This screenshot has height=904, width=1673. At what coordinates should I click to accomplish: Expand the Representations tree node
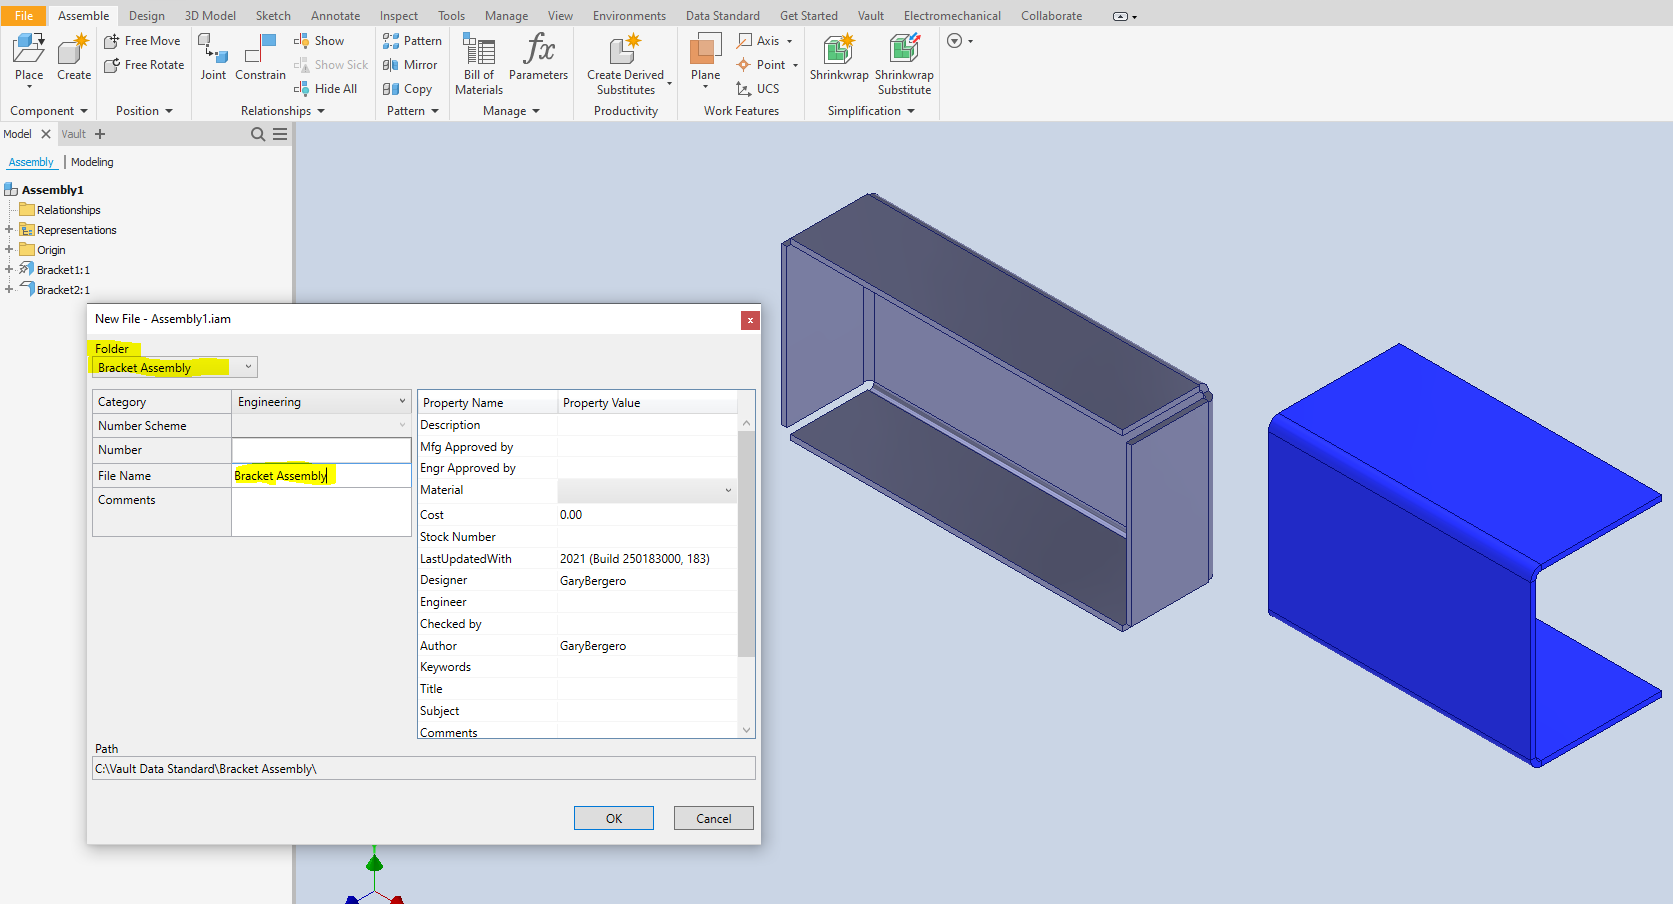[x=9, y=229]
